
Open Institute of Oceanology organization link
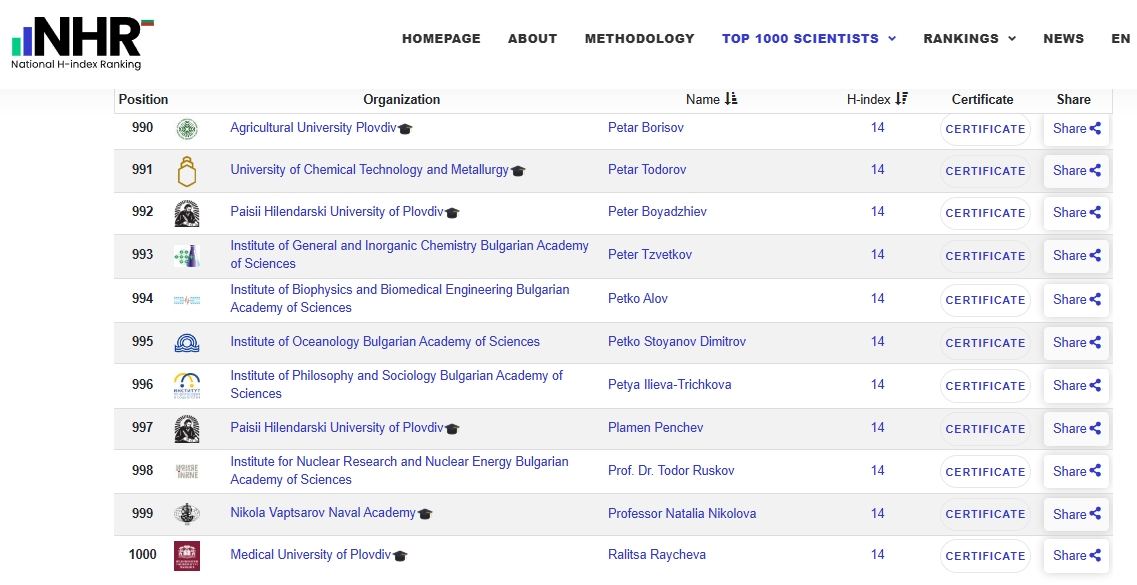(385, 341)
